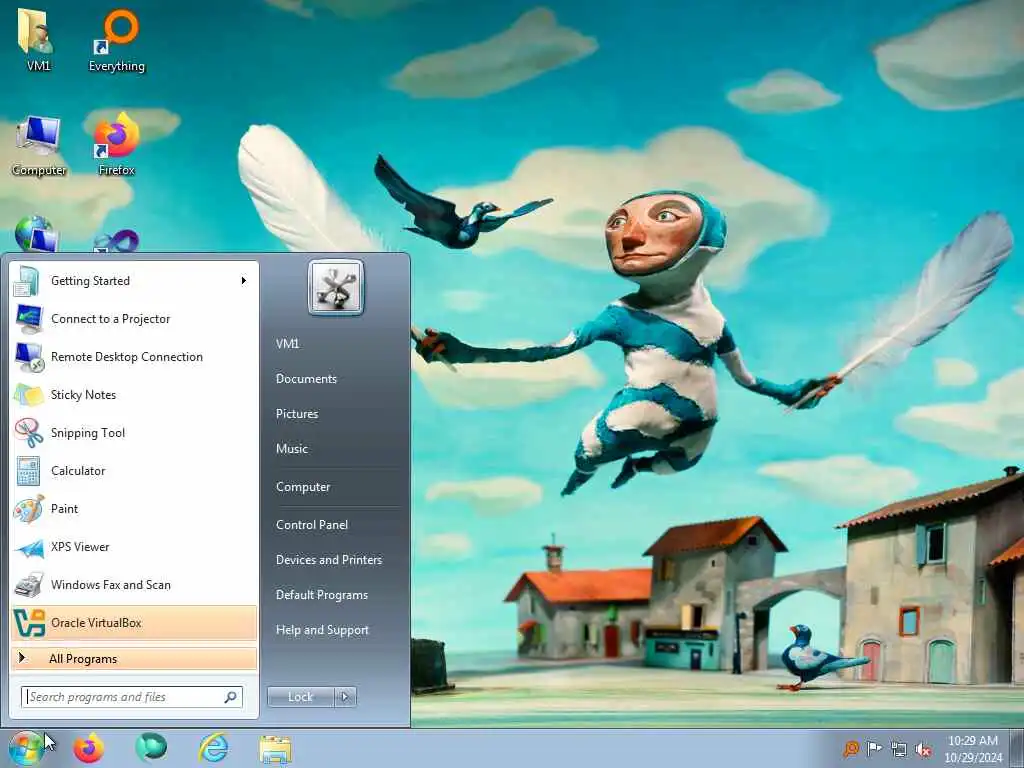Open Windows Explorer from the taskbar
This screenshot has height=768, width=1024.
(275, 748)
